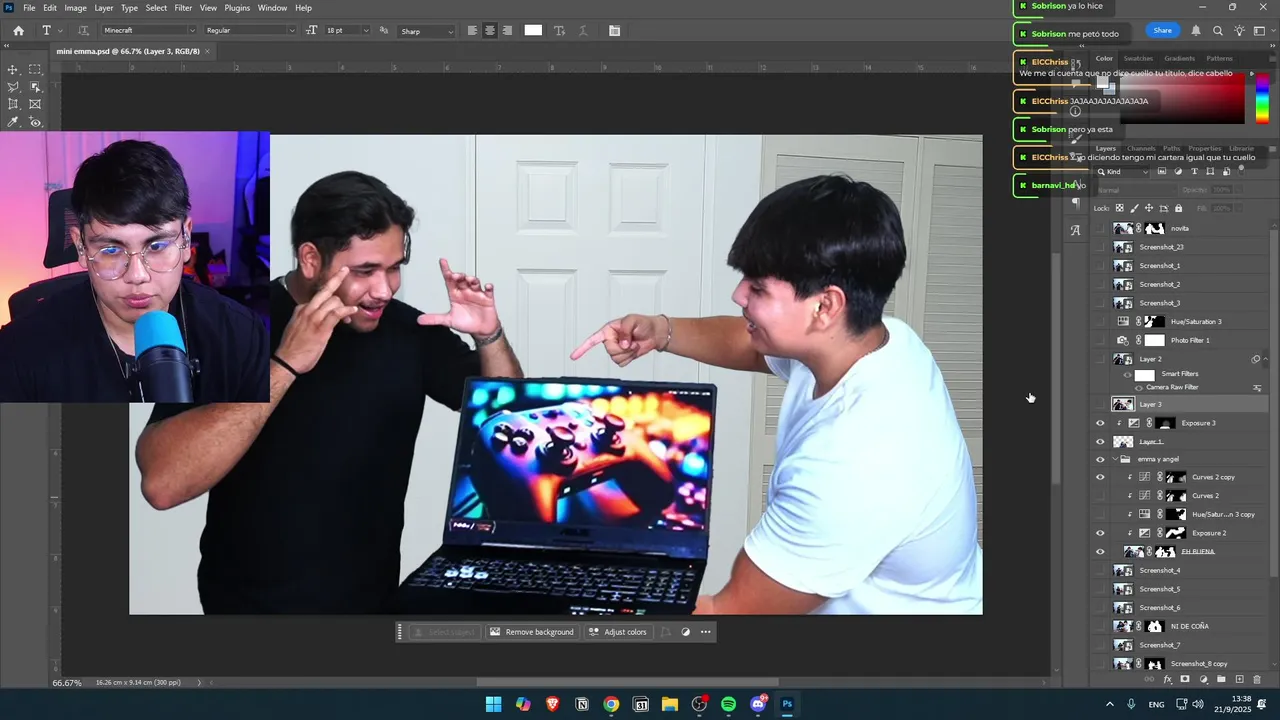This screenshot has width=1280, height=720.
Task: Open the Type tool preset picker arrow
Action: 60,30
